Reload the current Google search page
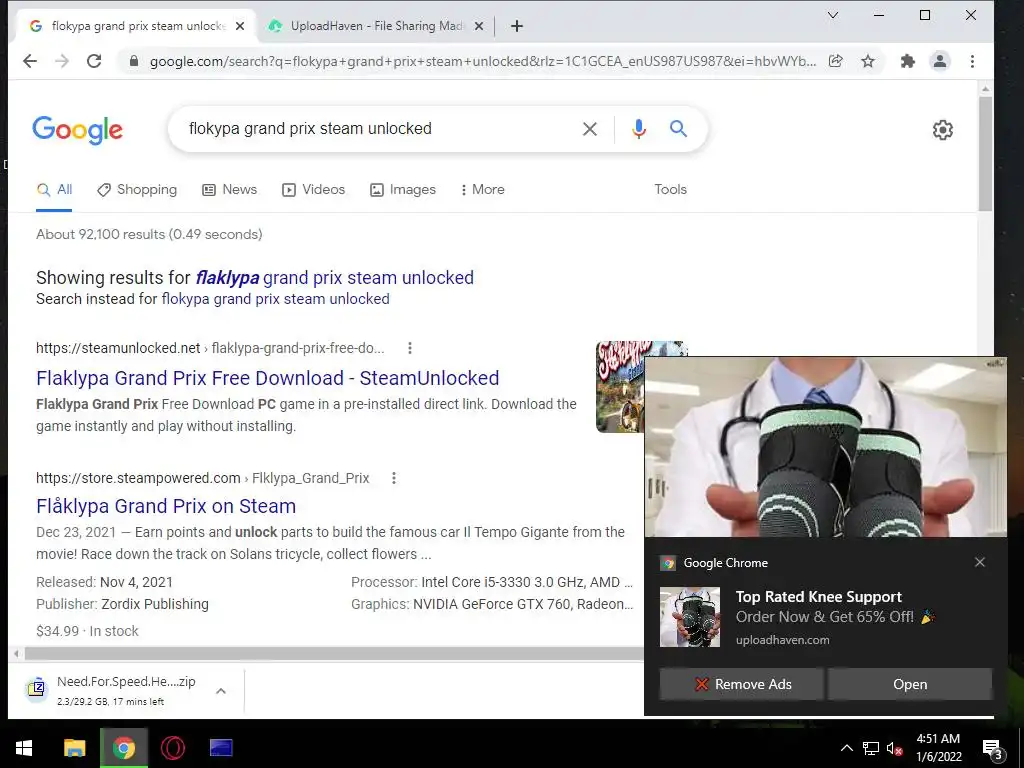Screen dimensions: 1024x768 click(x=94, y=61)
